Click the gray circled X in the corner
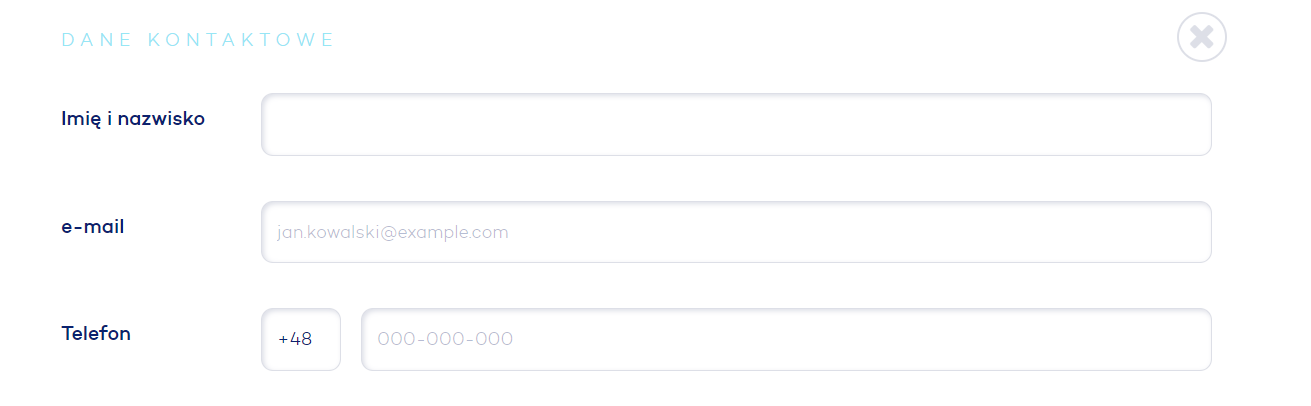Viewport: 1311px width, 406px height. coord(1202,37)
